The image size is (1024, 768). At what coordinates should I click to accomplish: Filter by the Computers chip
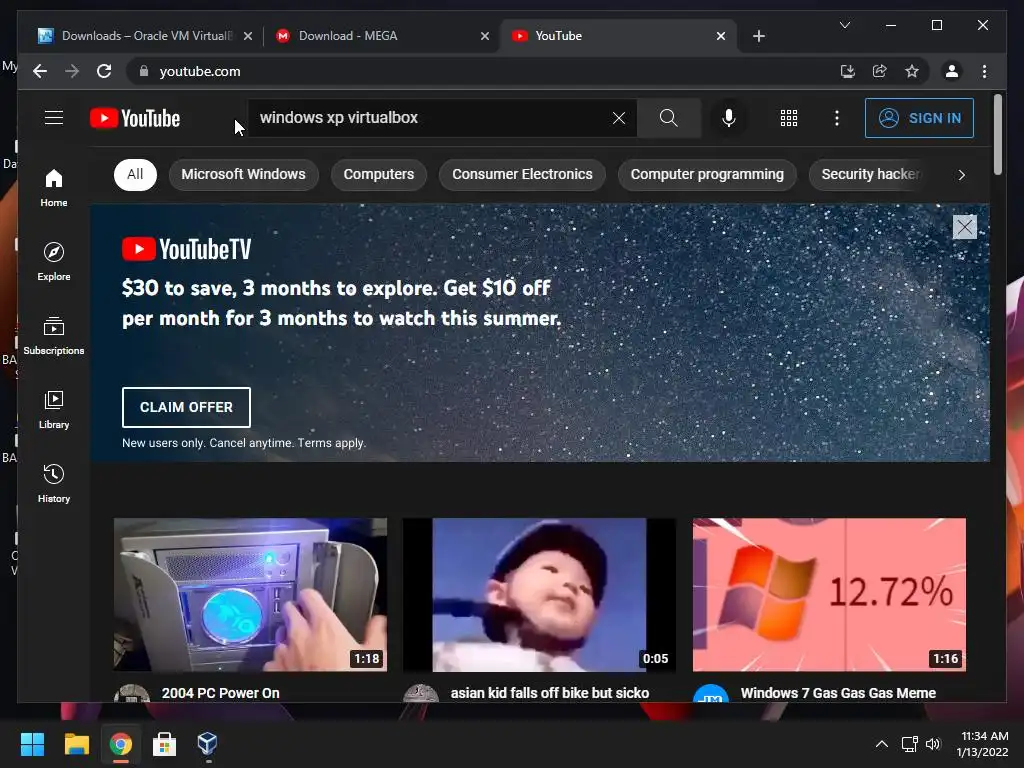coord(379,174)
